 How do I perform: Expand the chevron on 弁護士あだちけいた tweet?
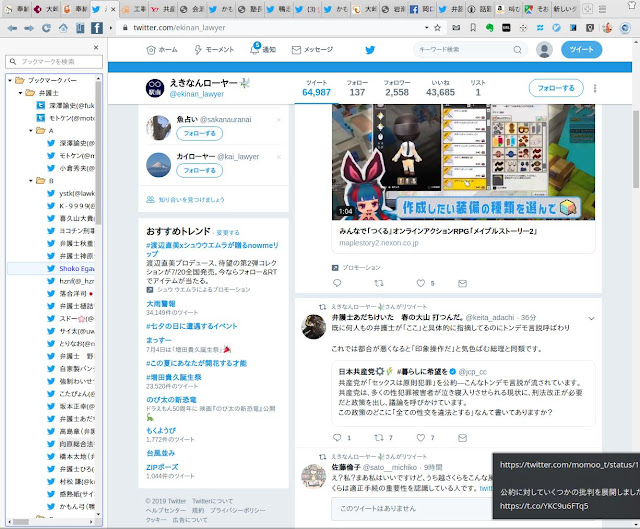[591, 318]
